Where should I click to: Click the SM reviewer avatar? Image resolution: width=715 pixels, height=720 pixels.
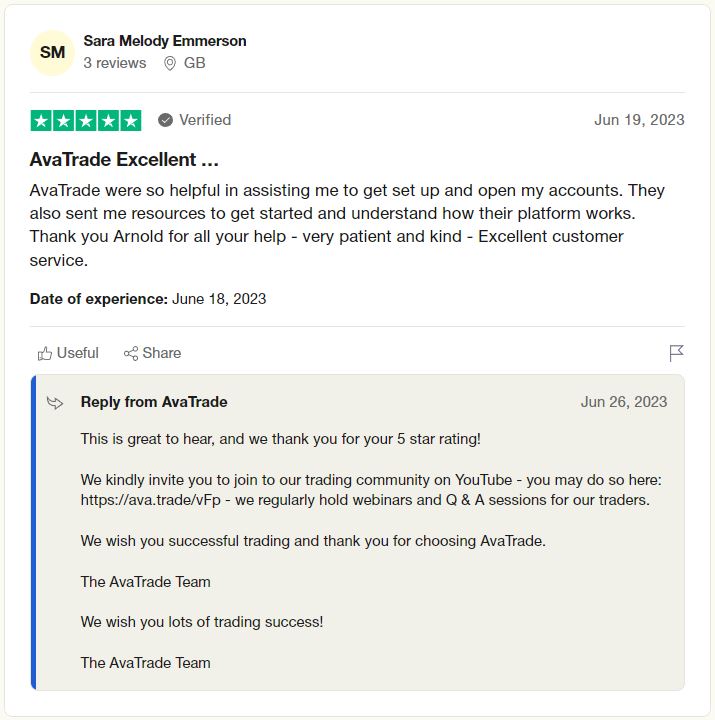coord(52,52)
